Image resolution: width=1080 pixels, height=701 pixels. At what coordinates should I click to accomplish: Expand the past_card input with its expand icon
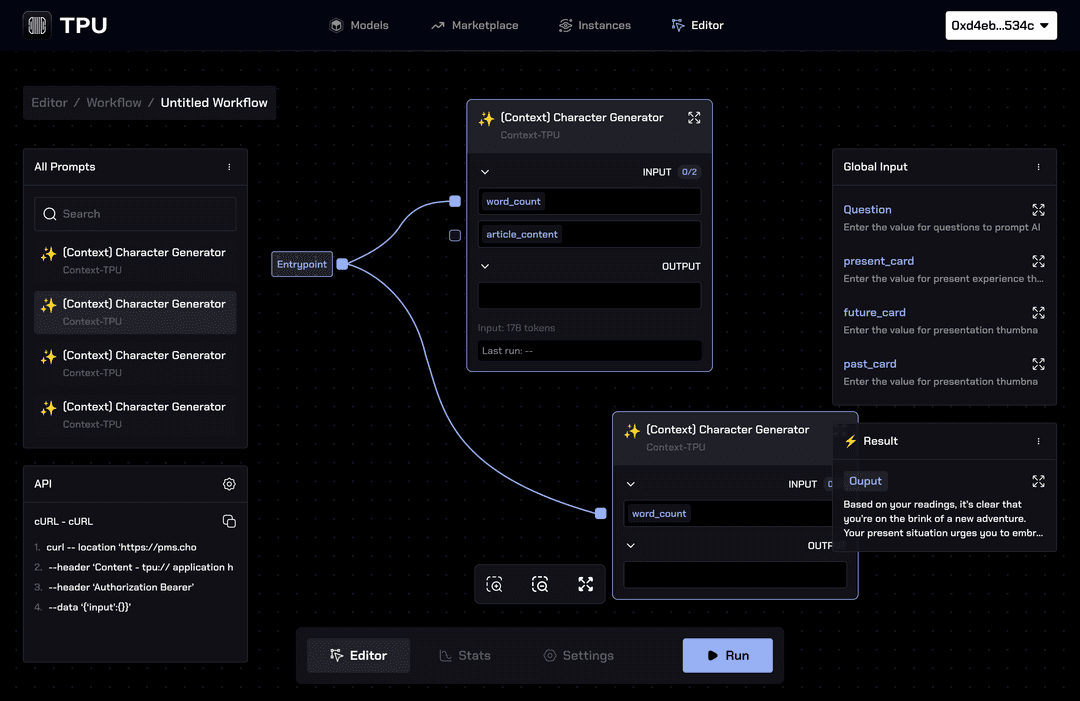coord(1039,364)
